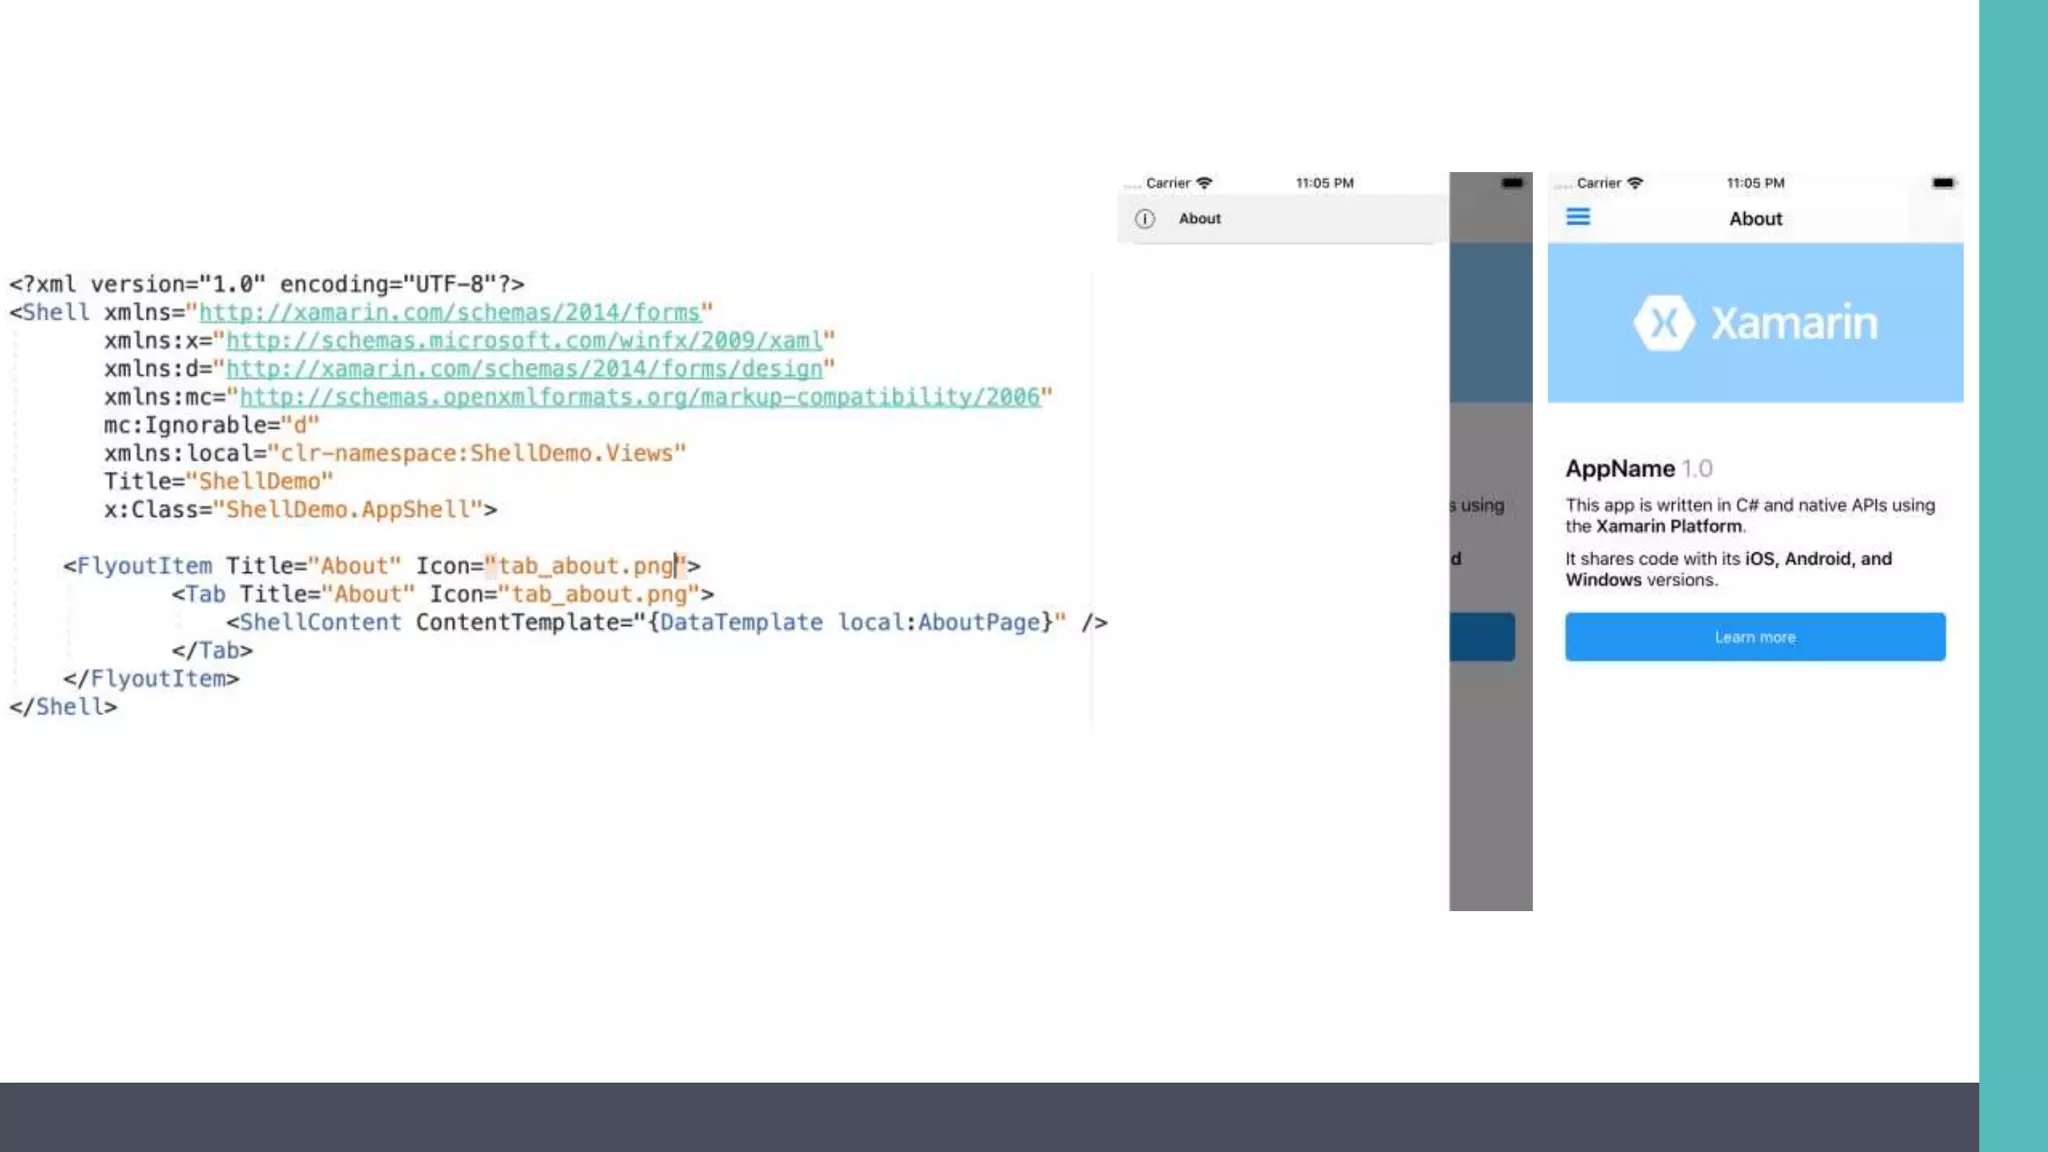Open the openxmlformats markup-compatibility link

(x=640, y=397)
